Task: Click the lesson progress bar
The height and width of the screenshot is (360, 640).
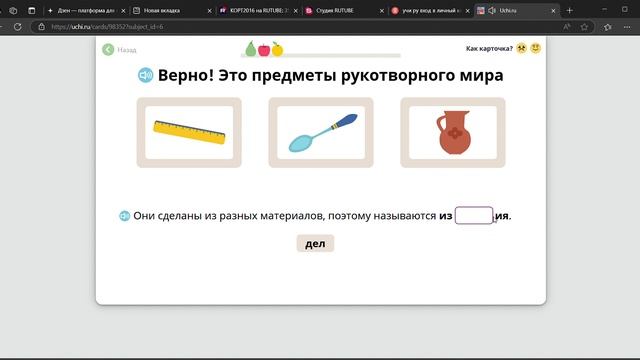Action: (x=321, y=56)
